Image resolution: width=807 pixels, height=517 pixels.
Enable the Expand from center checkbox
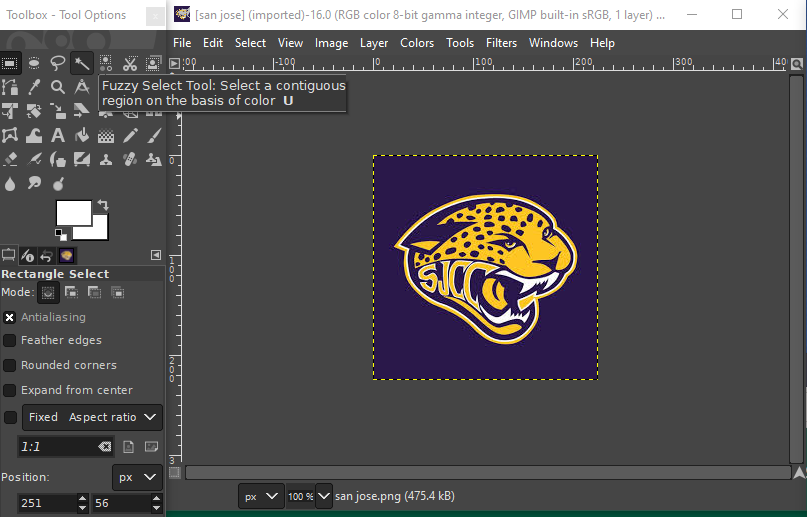click(9, 390)
